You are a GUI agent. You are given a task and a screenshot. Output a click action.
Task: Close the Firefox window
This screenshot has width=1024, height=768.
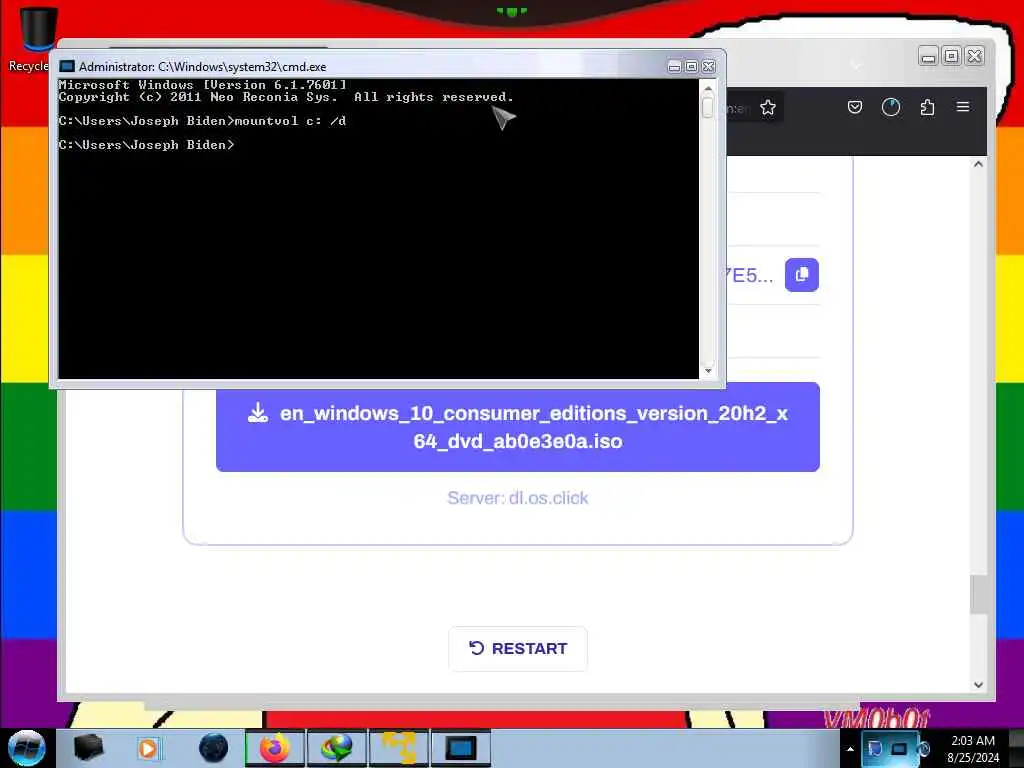point(974,57)
